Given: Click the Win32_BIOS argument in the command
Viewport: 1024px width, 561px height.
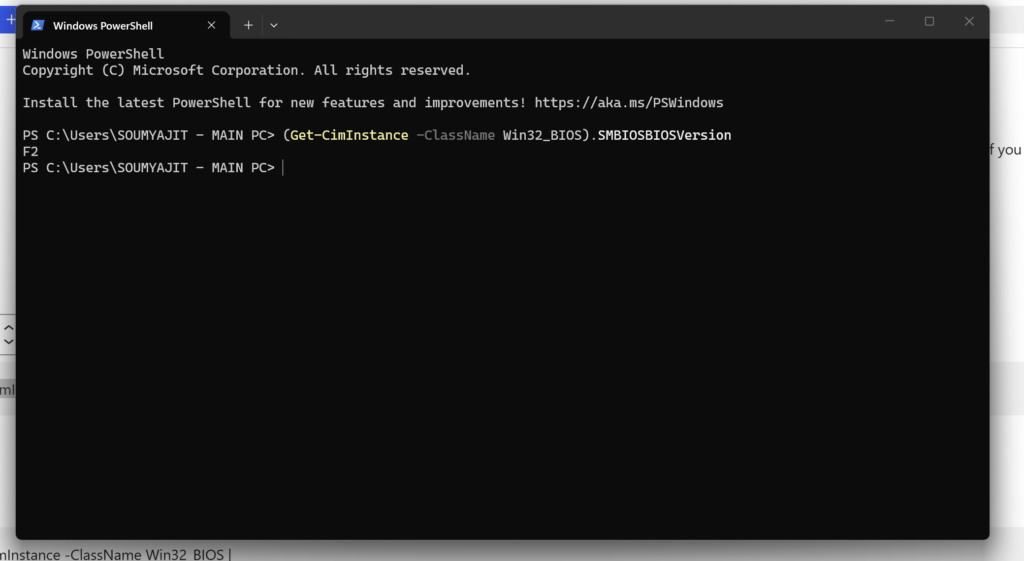Looking at the screenshot, I should point(542,135).
